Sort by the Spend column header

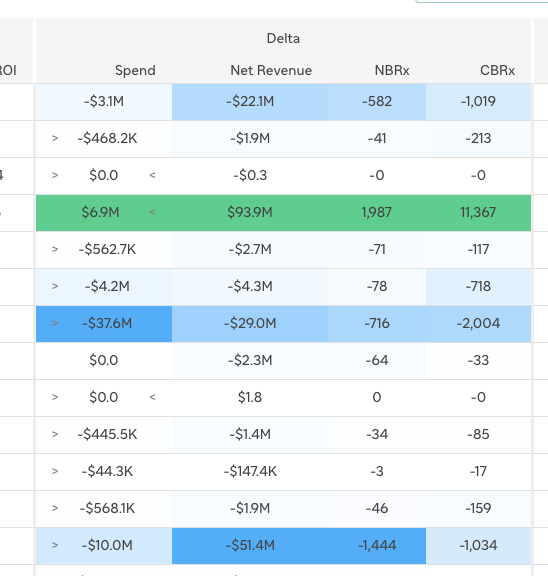tap(135, 70)
